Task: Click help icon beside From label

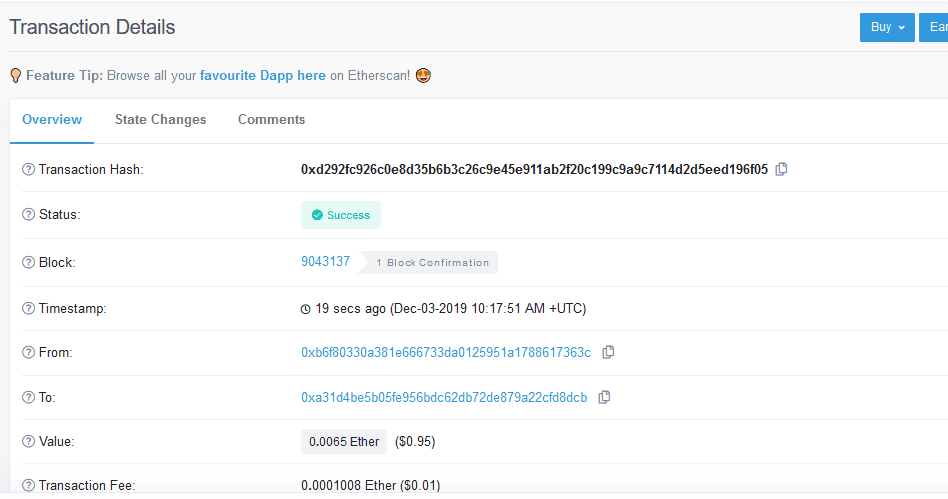Action: point(28,353)
